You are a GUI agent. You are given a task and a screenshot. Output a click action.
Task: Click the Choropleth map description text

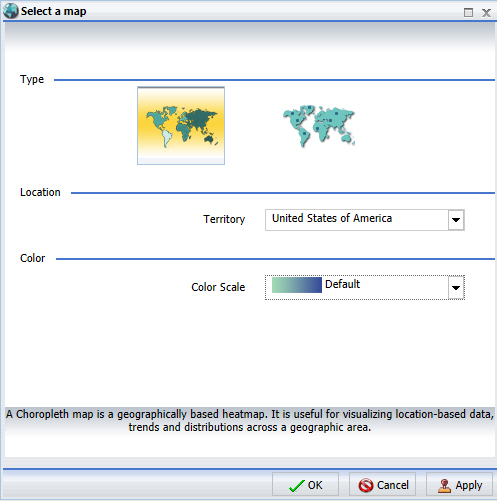tap(250, 420)
